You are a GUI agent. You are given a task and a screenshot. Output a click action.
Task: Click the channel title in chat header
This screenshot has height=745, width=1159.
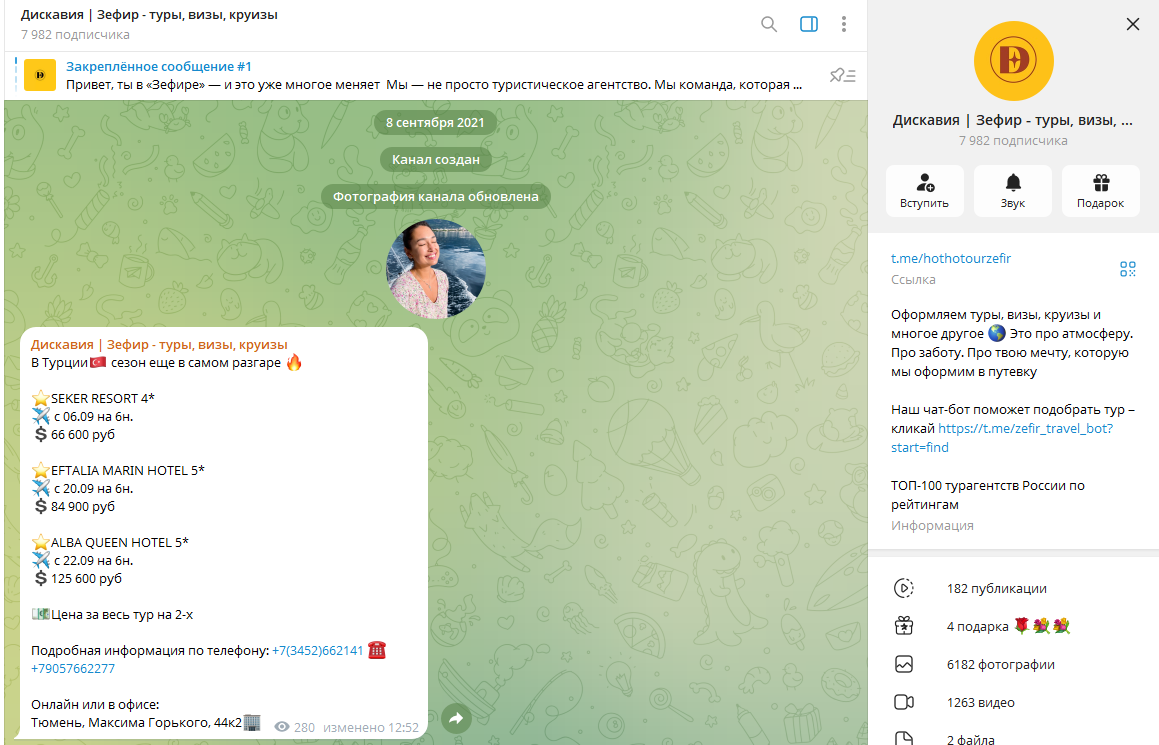[149, 15]
